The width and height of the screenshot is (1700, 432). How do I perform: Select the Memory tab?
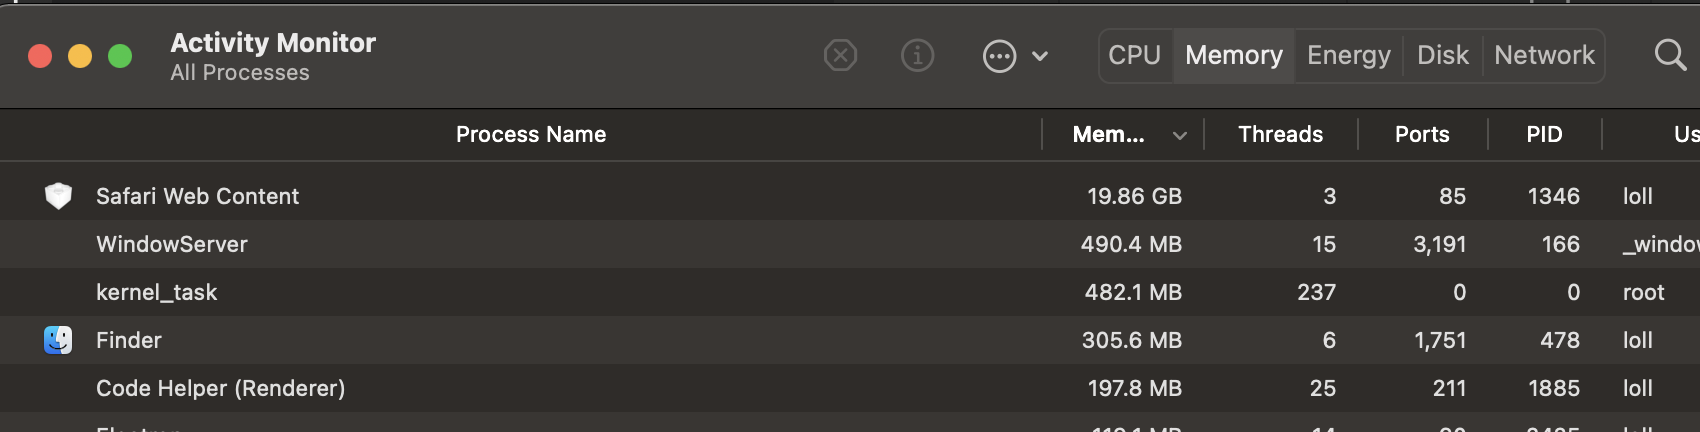(x=1234, y=55)
